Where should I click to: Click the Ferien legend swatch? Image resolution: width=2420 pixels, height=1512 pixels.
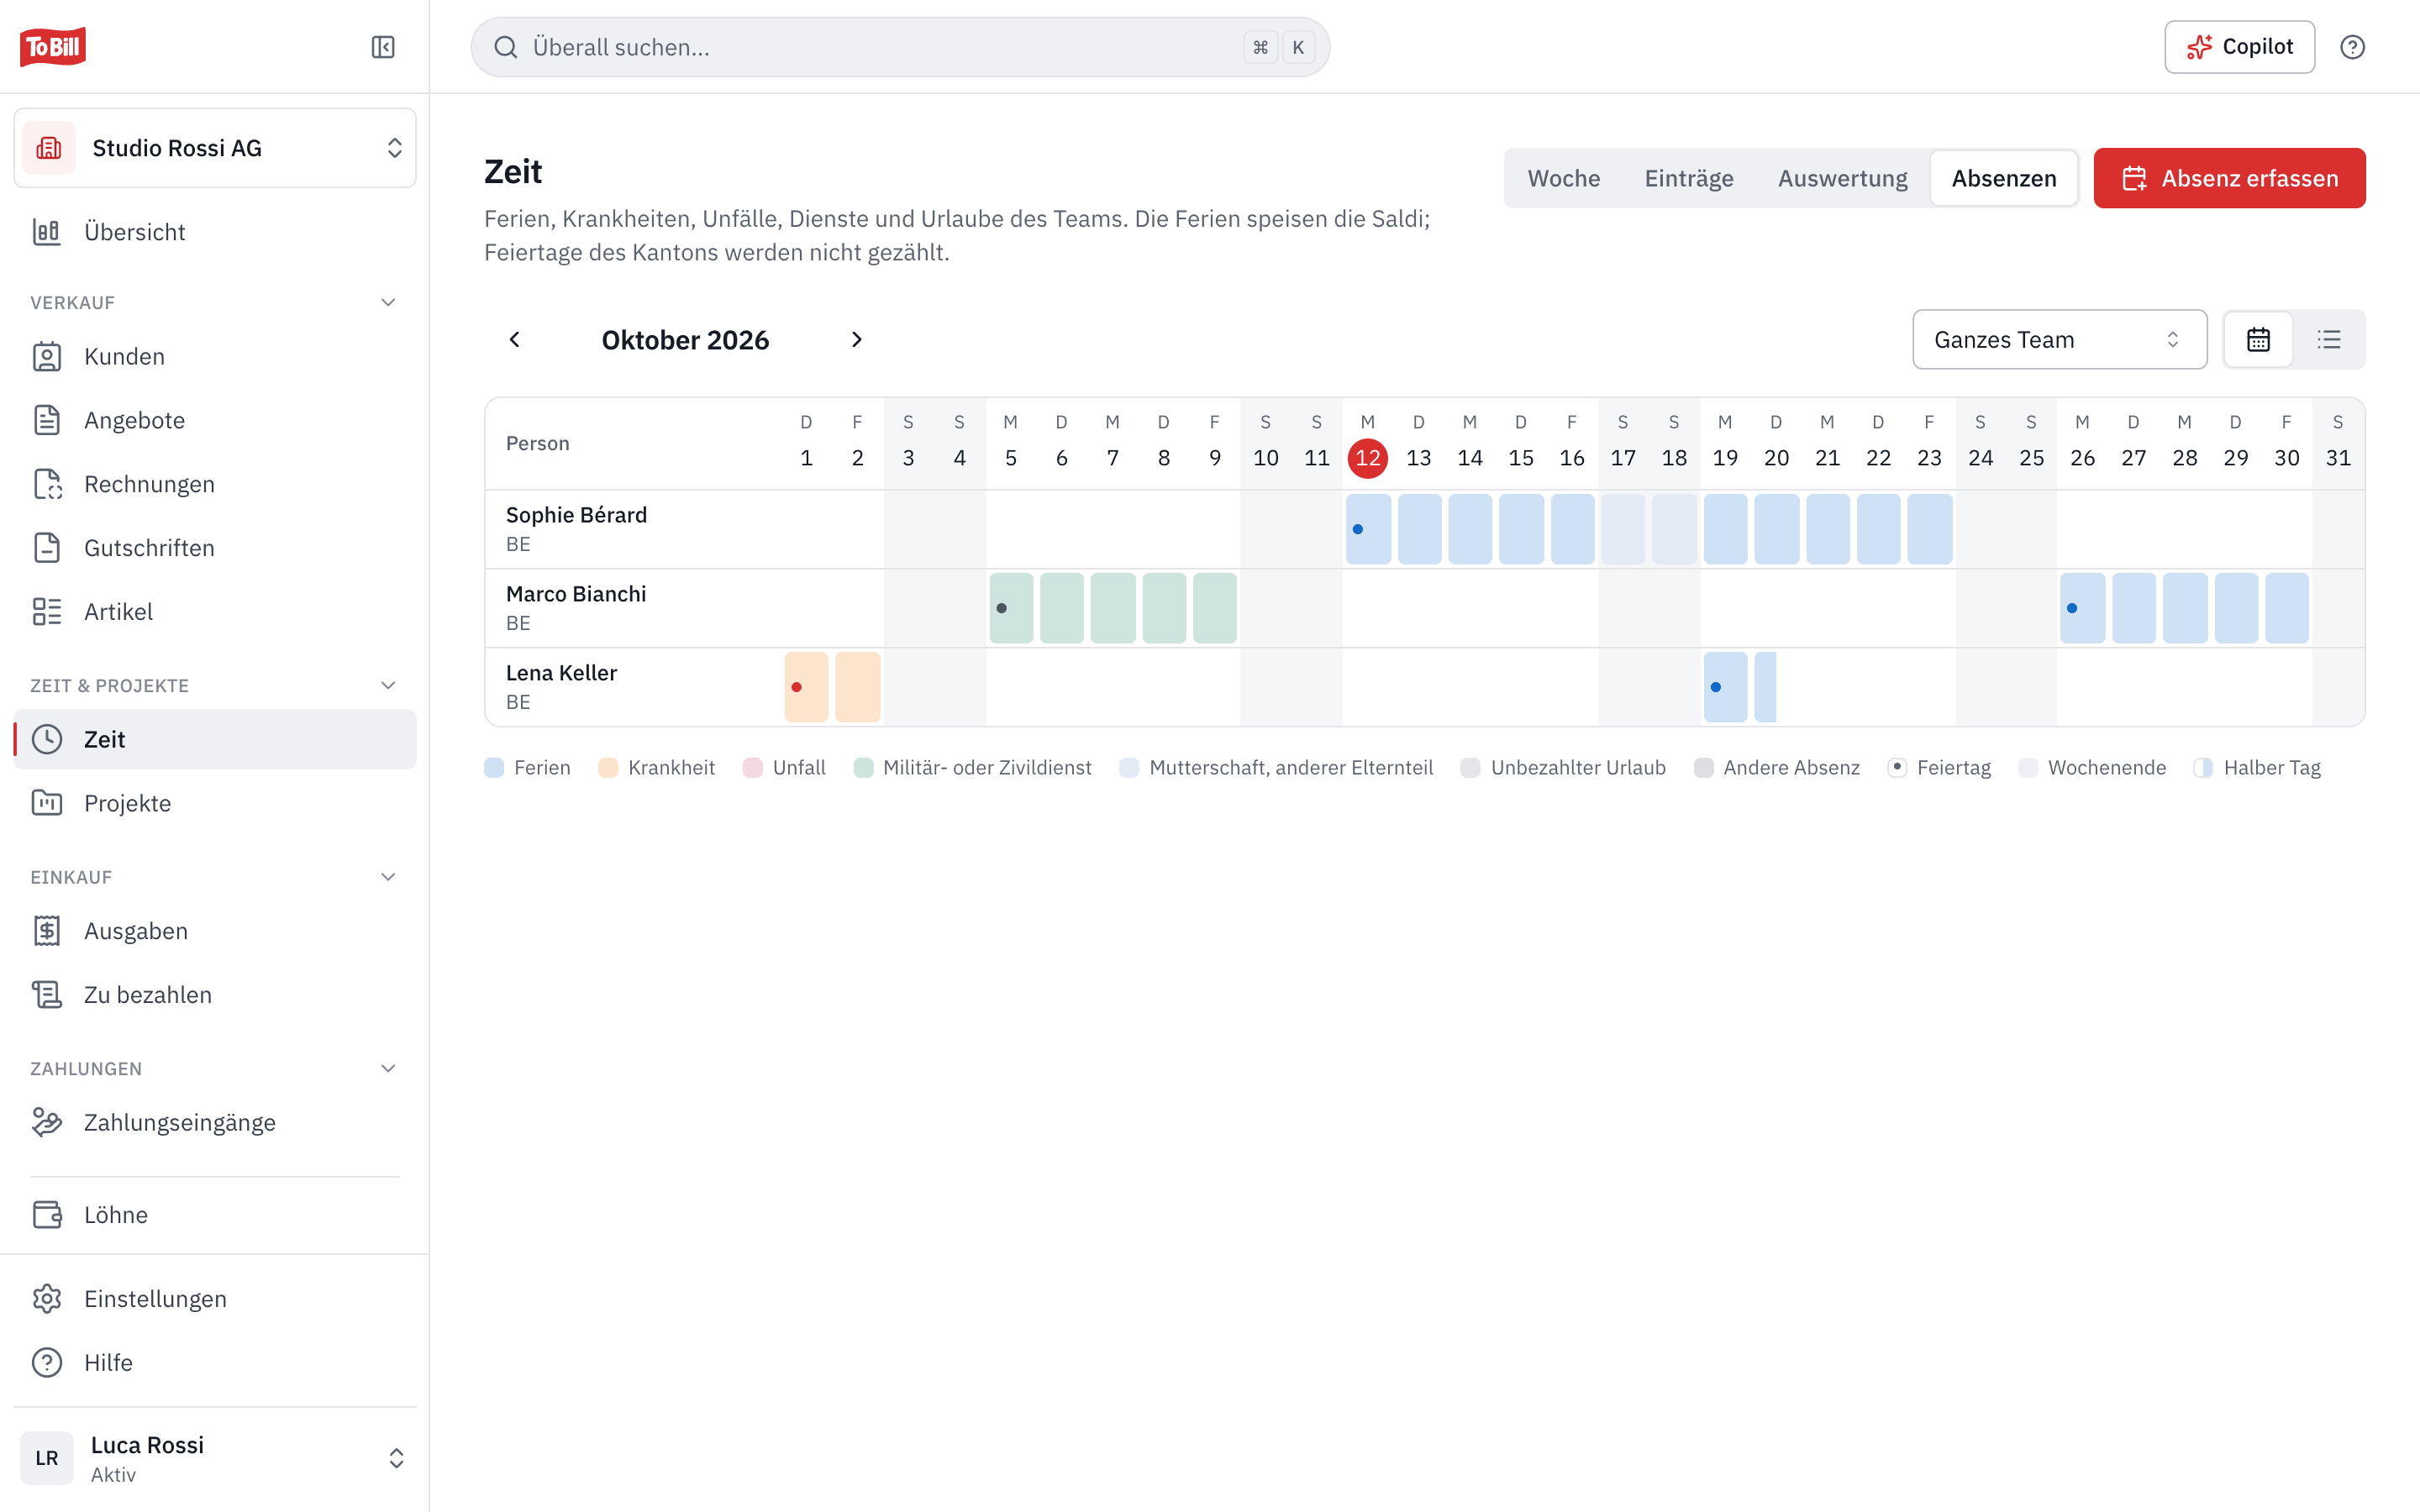[494, 768]
